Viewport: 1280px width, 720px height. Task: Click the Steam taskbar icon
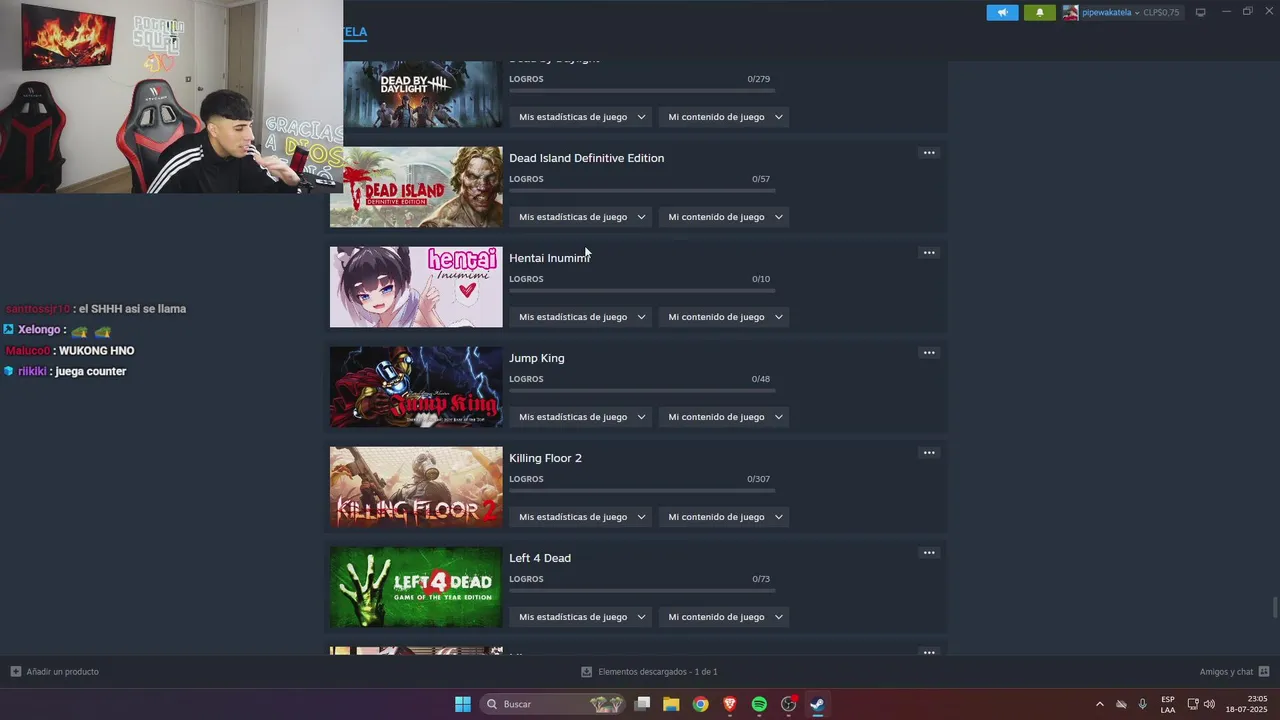click(817, 704)
